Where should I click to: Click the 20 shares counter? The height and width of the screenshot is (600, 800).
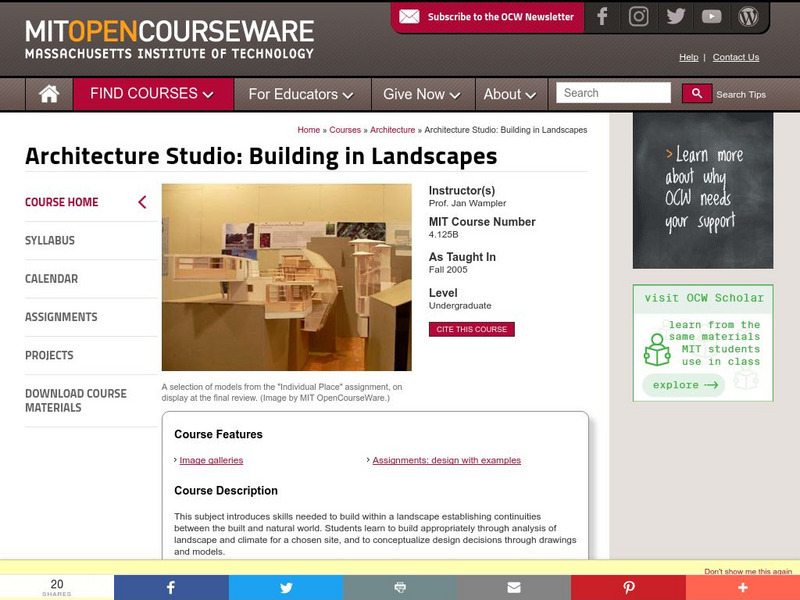57,587
